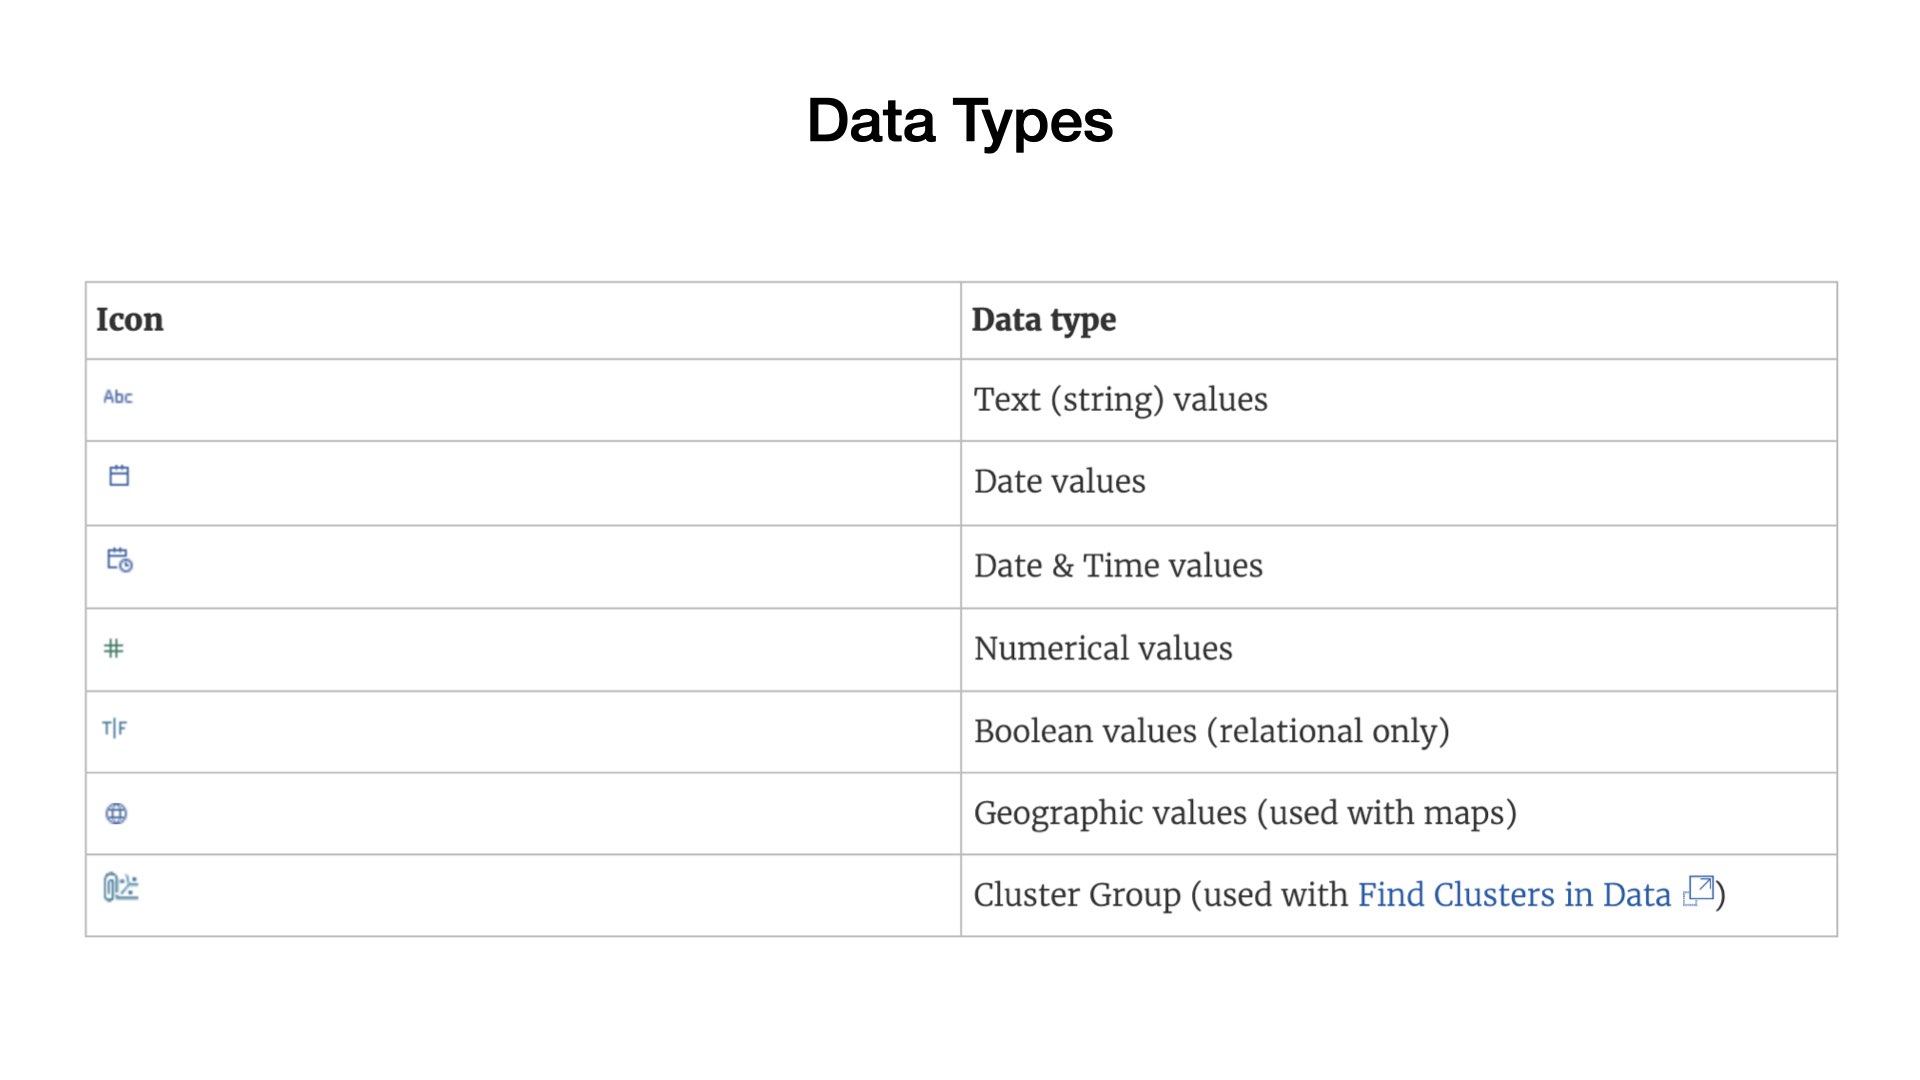Select the Date & Time values text

pos(1118,566)
